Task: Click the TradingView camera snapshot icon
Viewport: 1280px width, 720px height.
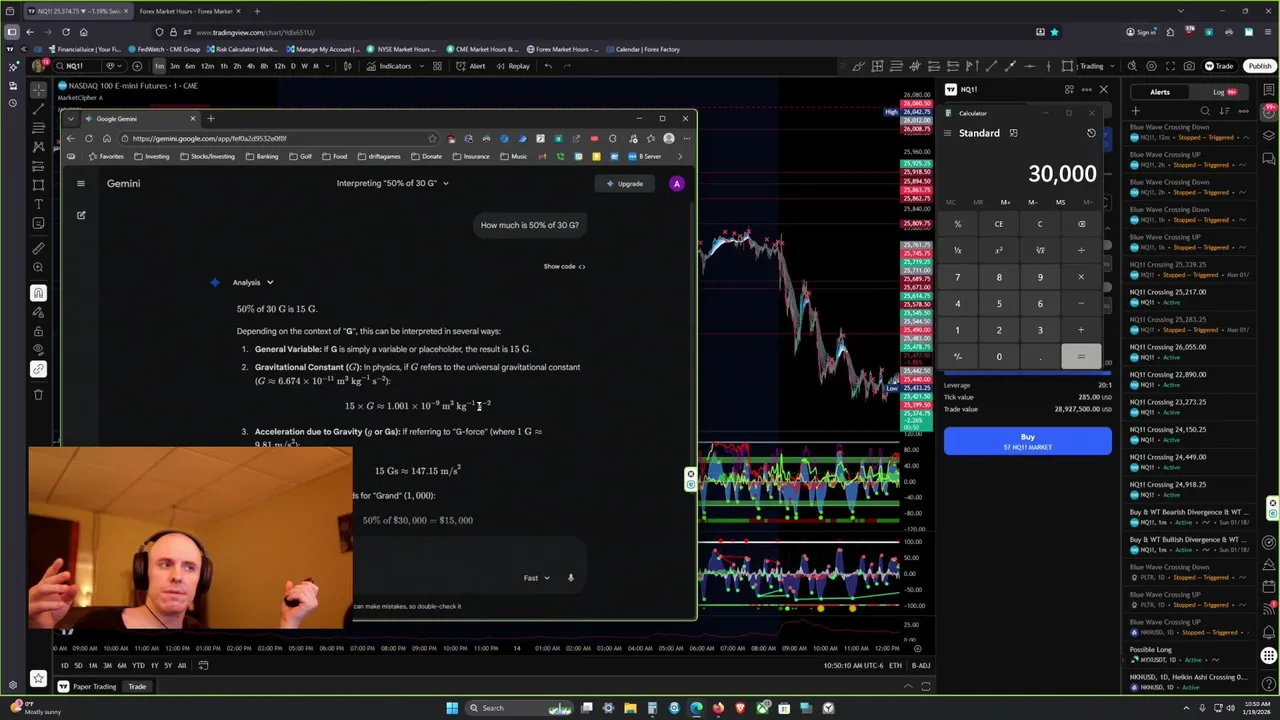Action: tap(1189, 66)
